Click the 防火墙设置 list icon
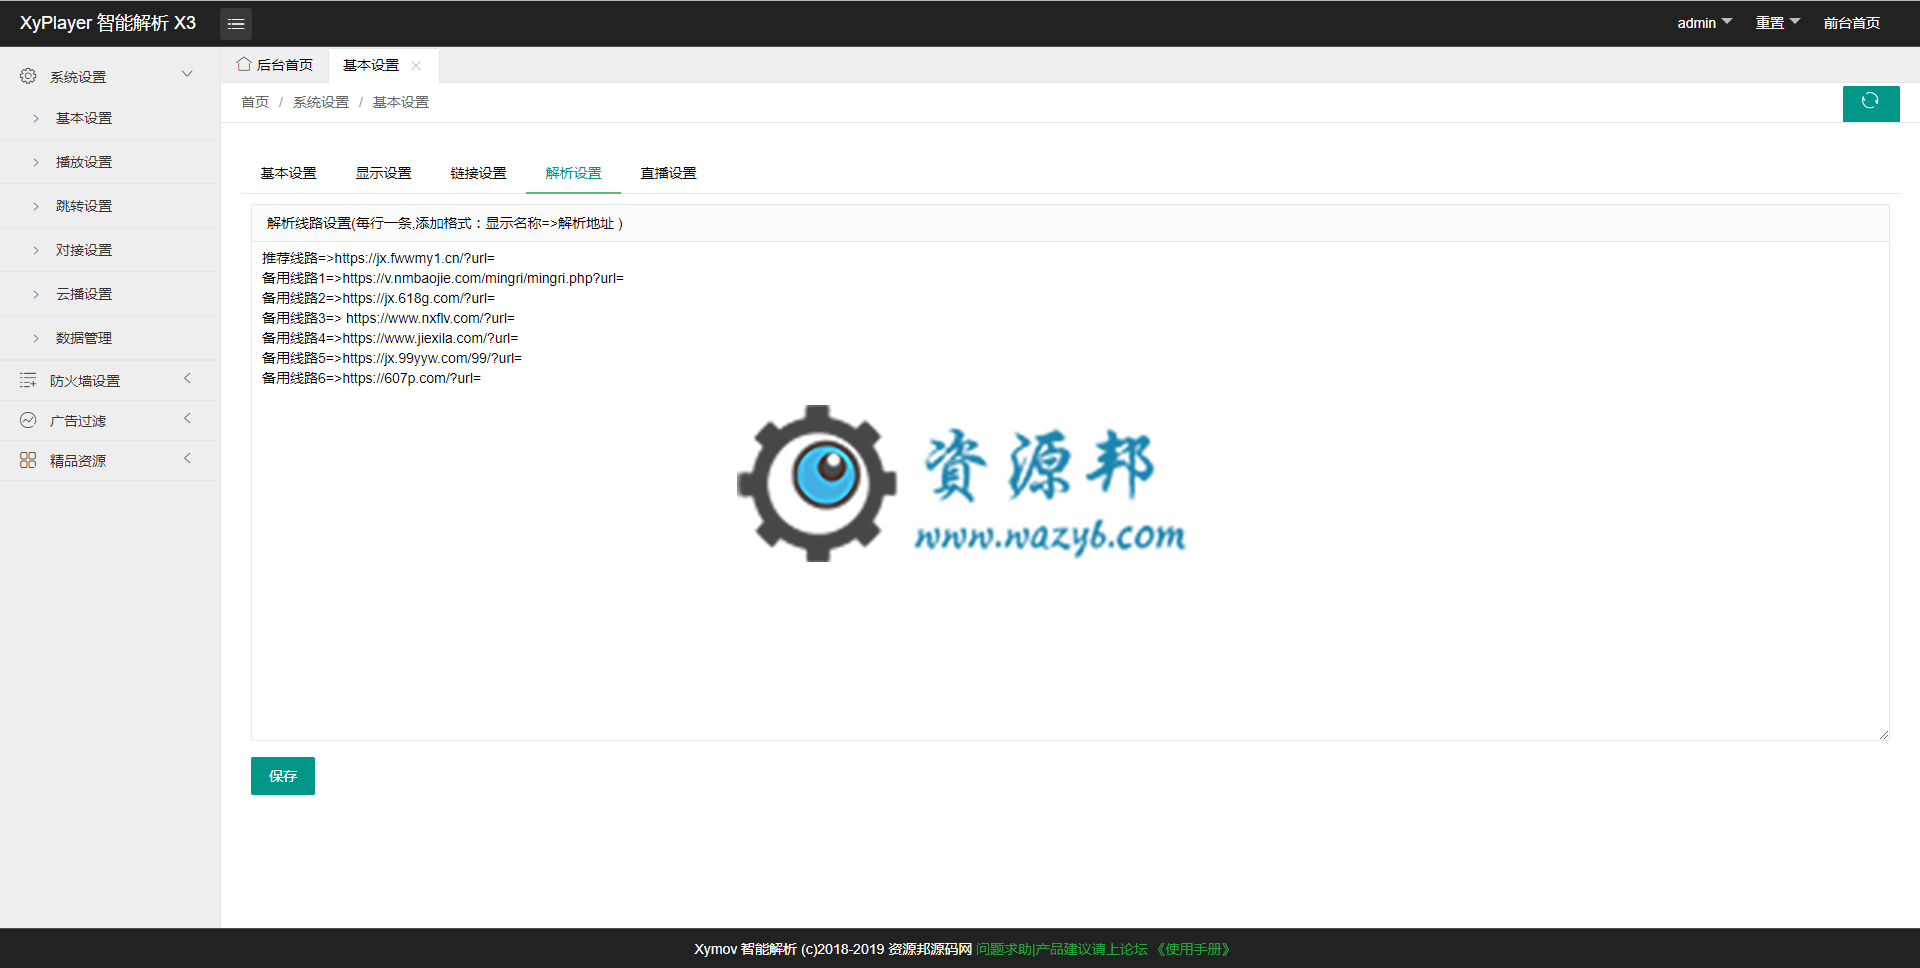1920x968 pixels. (x=28, y=380)
